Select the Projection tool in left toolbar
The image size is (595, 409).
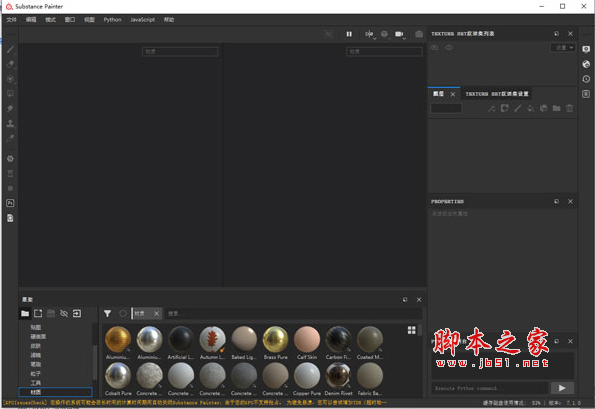click(11, 79)
